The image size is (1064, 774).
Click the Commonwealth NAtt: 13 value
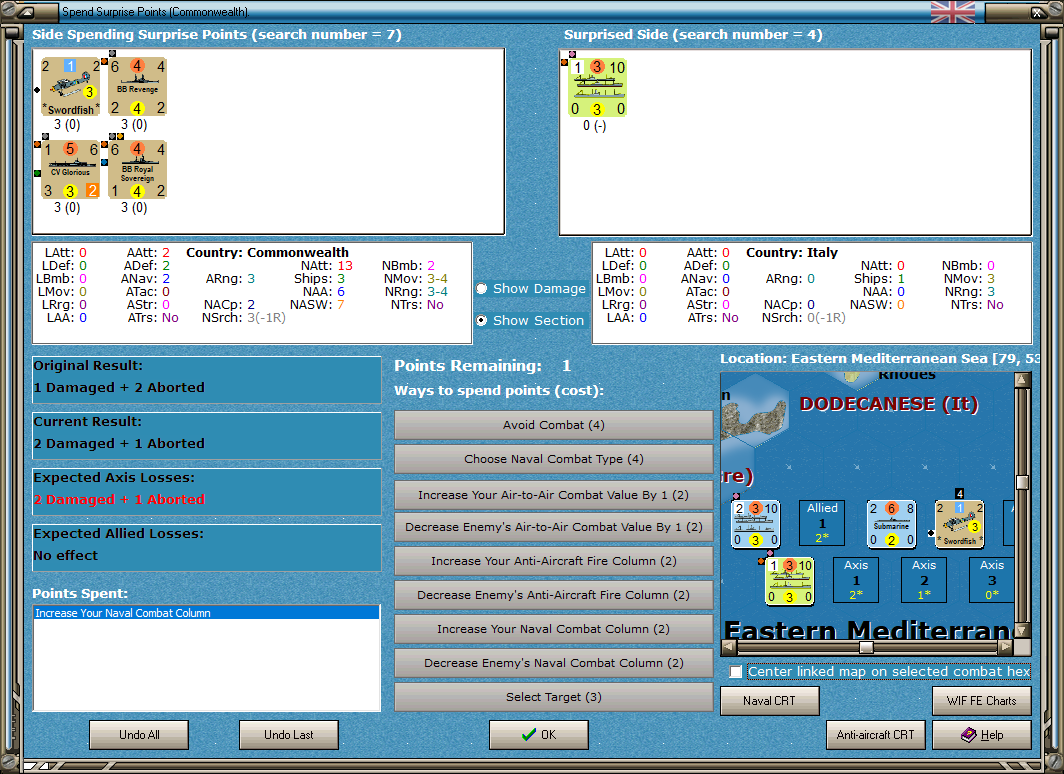(x=345, y=265)
